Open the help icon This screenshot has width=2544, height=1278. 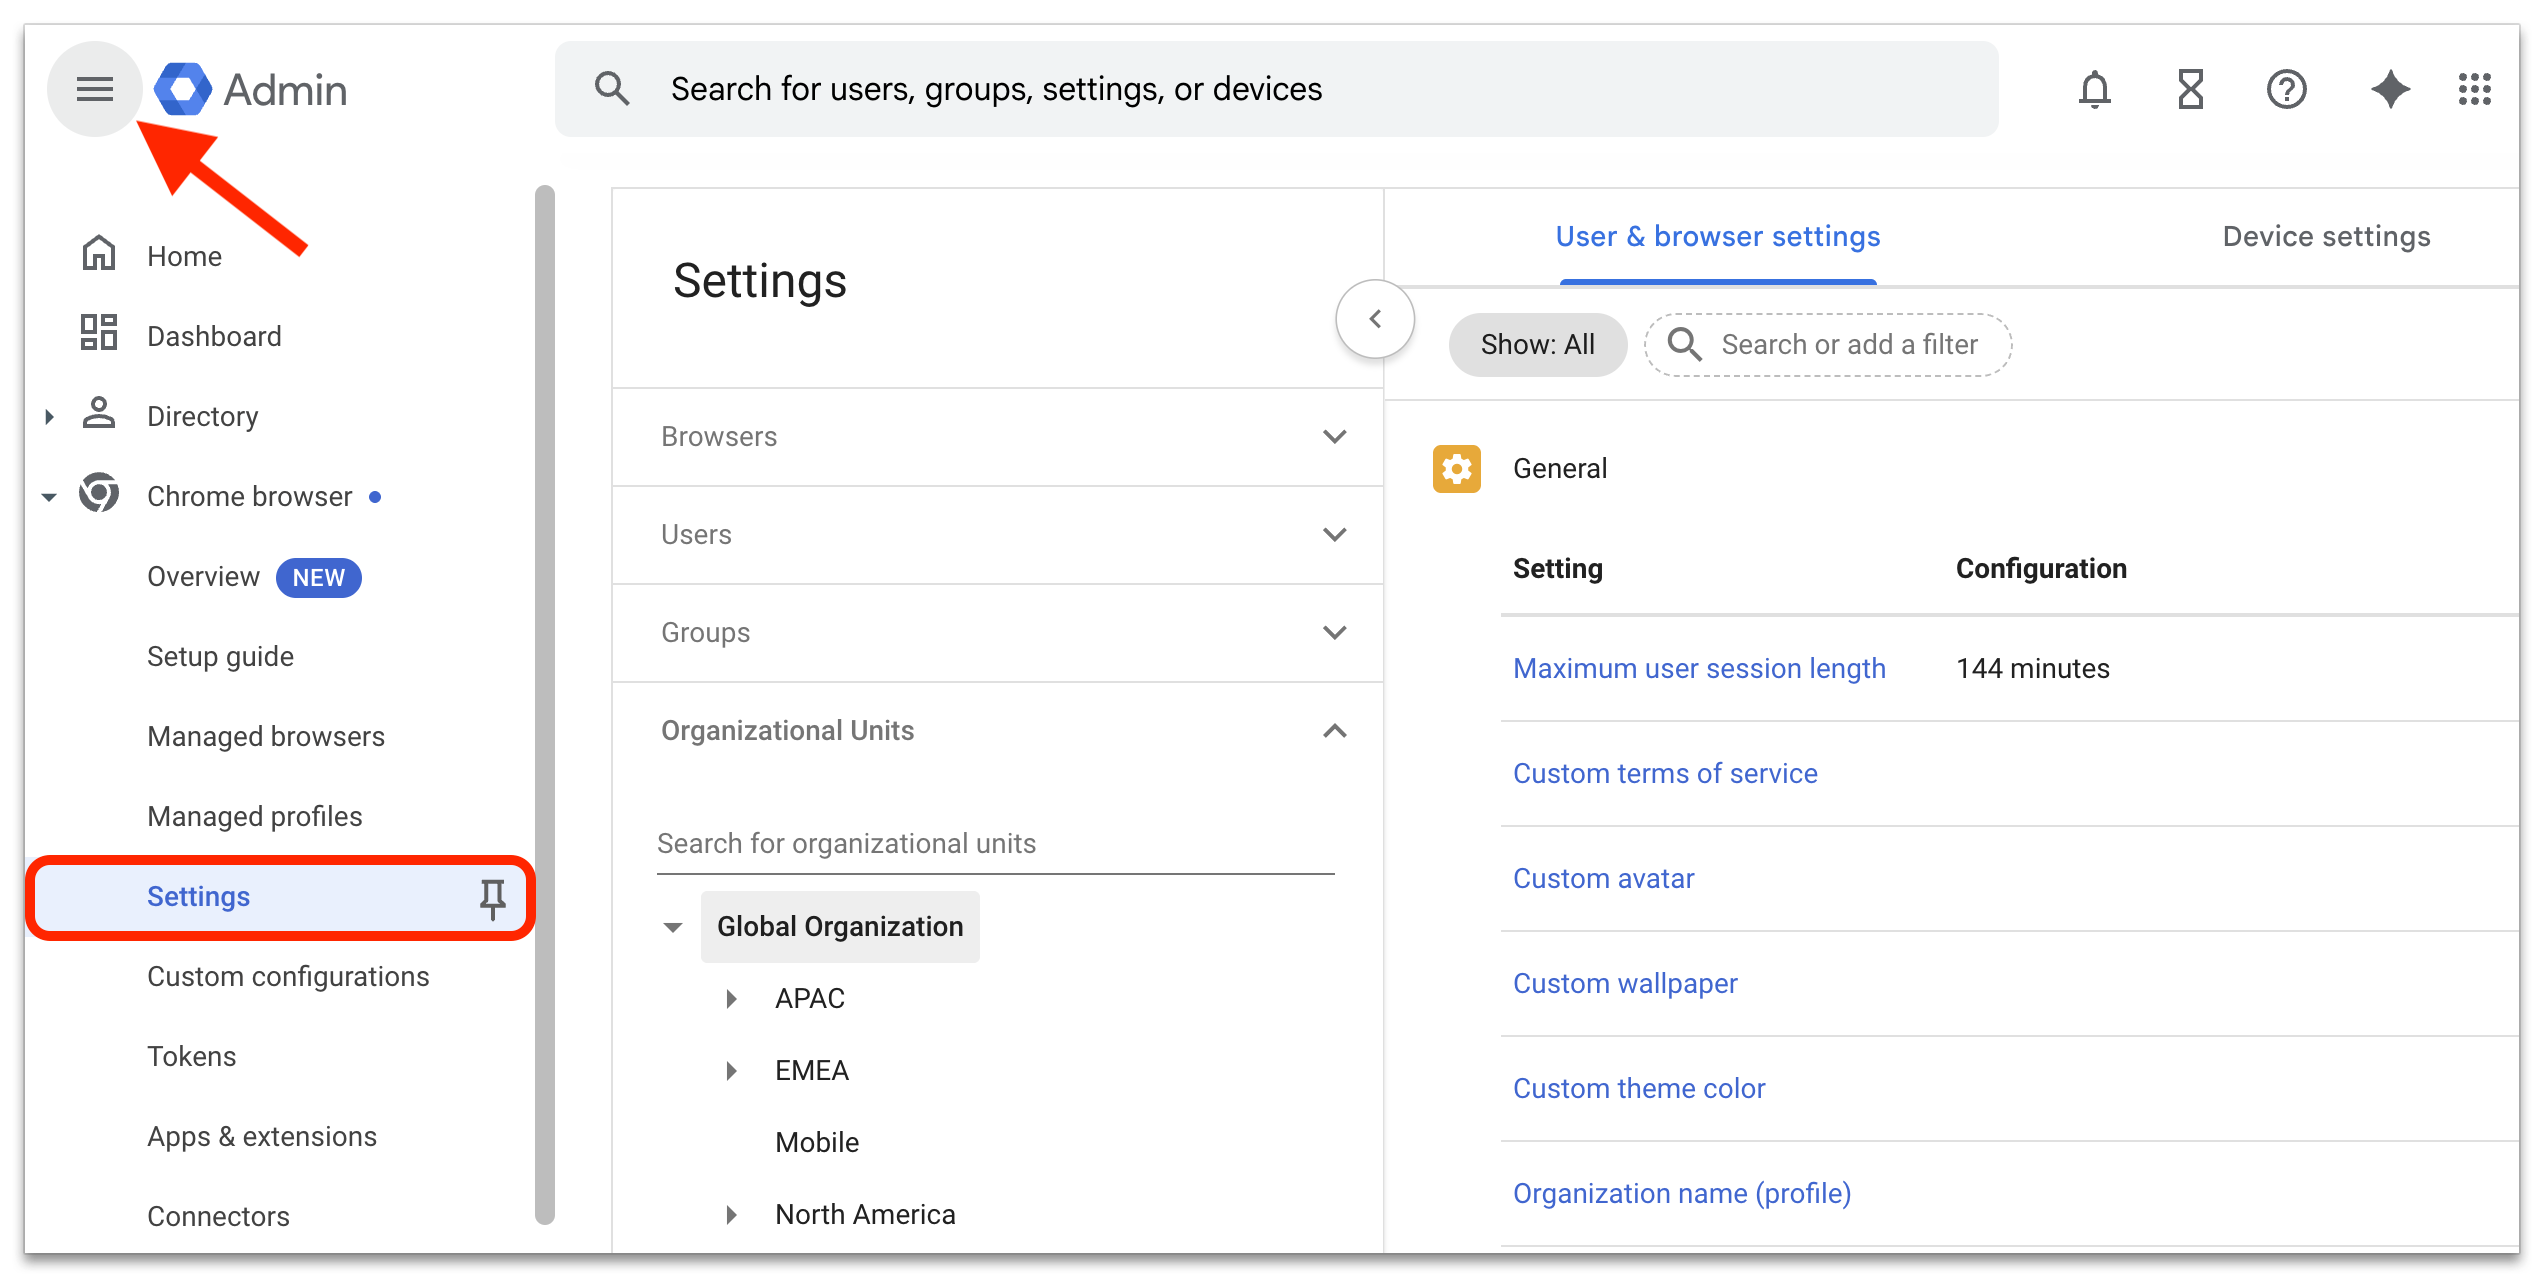coord(2286,89)
